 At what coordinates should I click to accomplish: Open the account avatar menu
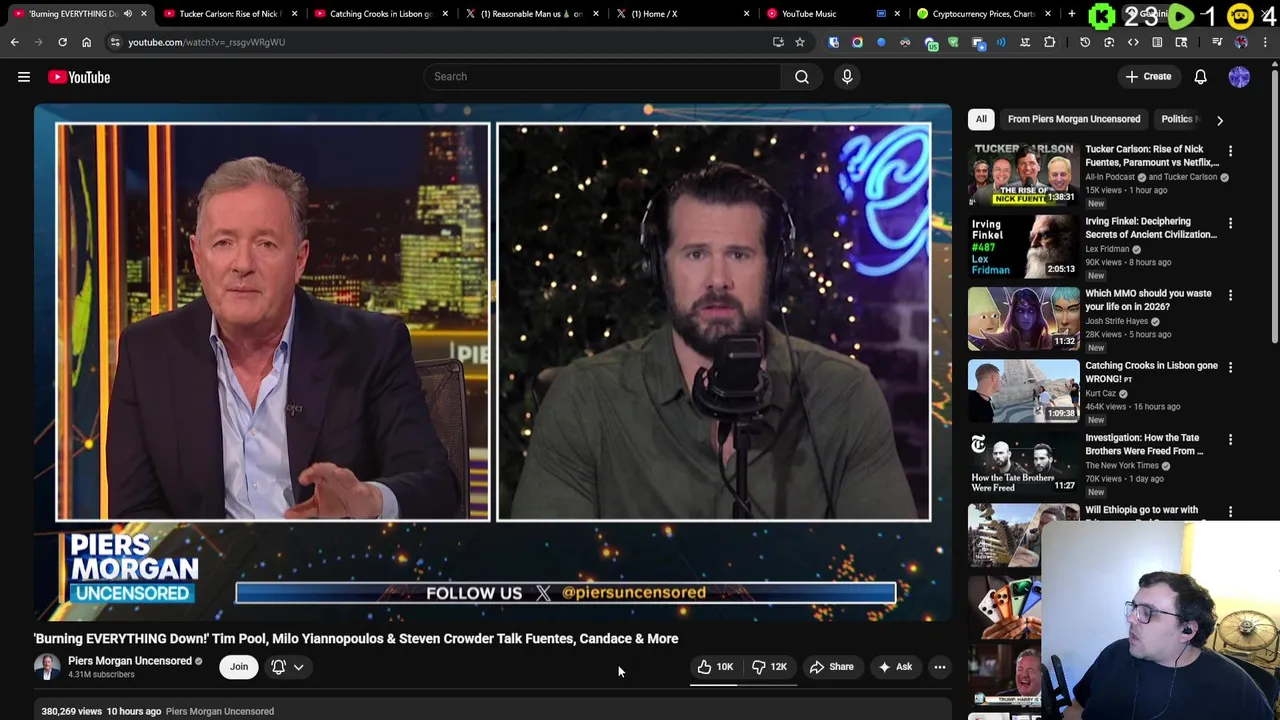click(1239, 77)
